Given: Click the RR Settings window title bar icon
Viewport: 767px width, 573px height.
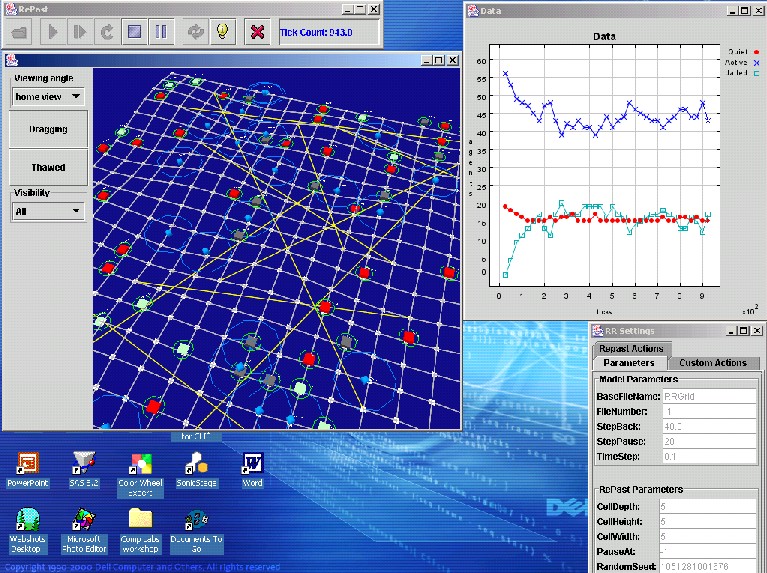Looking at the screenshot, I should (x=598, y=331).
